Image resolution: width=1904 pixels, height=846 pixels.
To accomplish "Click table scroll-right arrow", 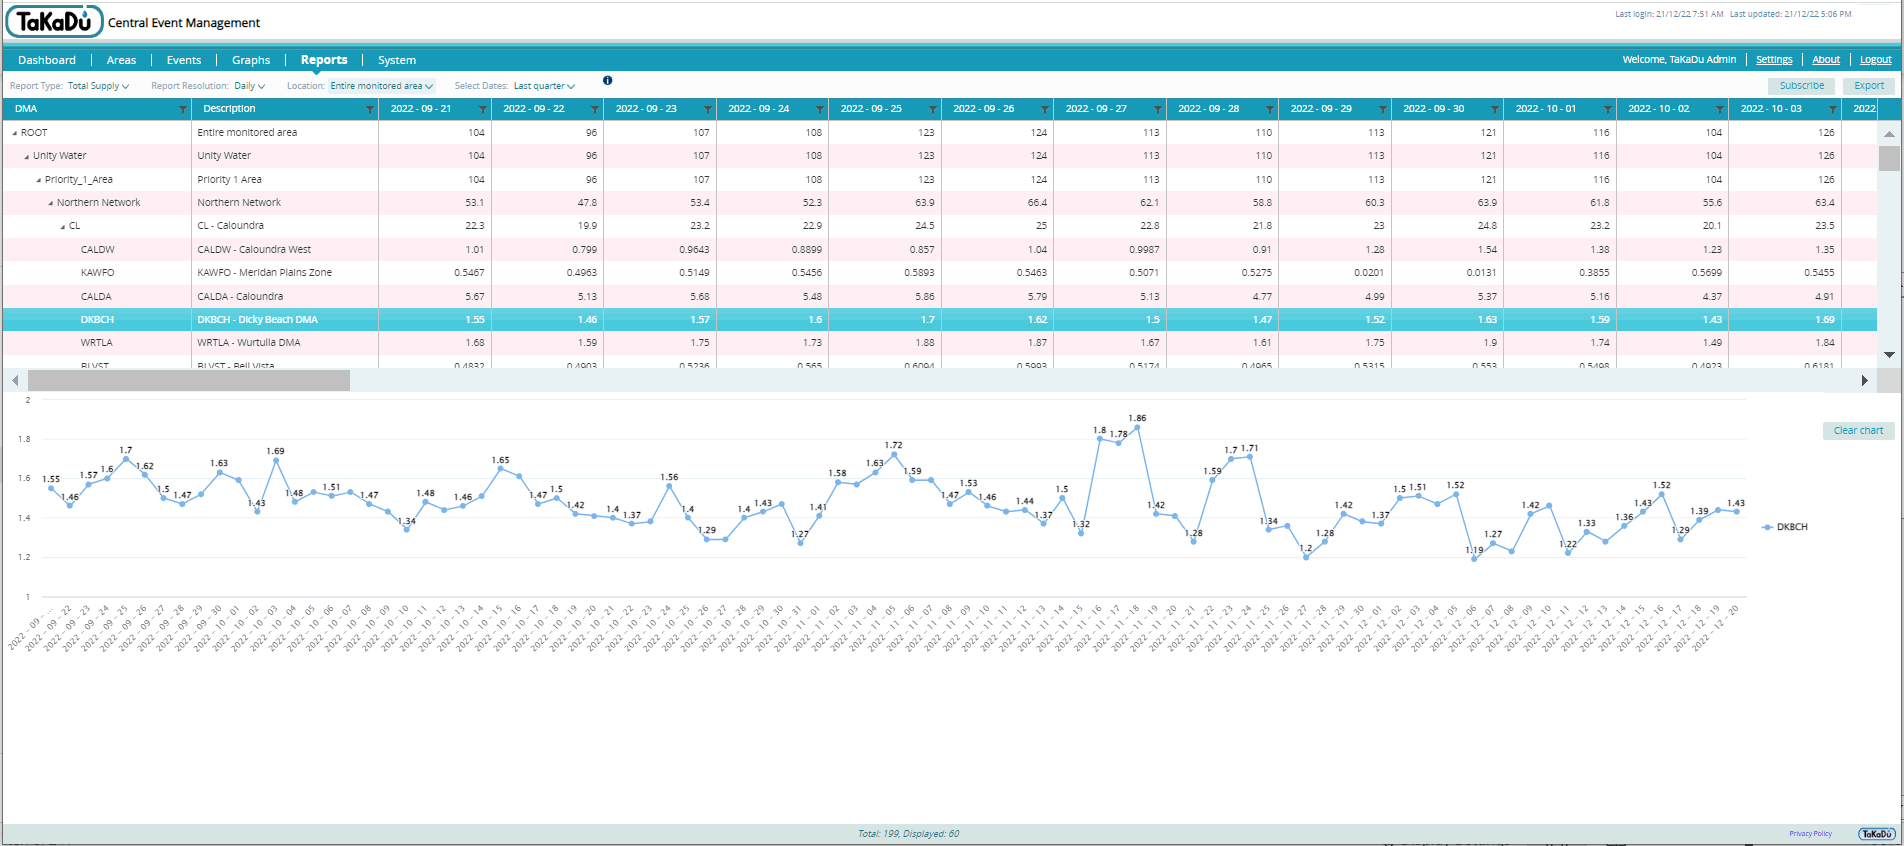I will [1864, 380].
